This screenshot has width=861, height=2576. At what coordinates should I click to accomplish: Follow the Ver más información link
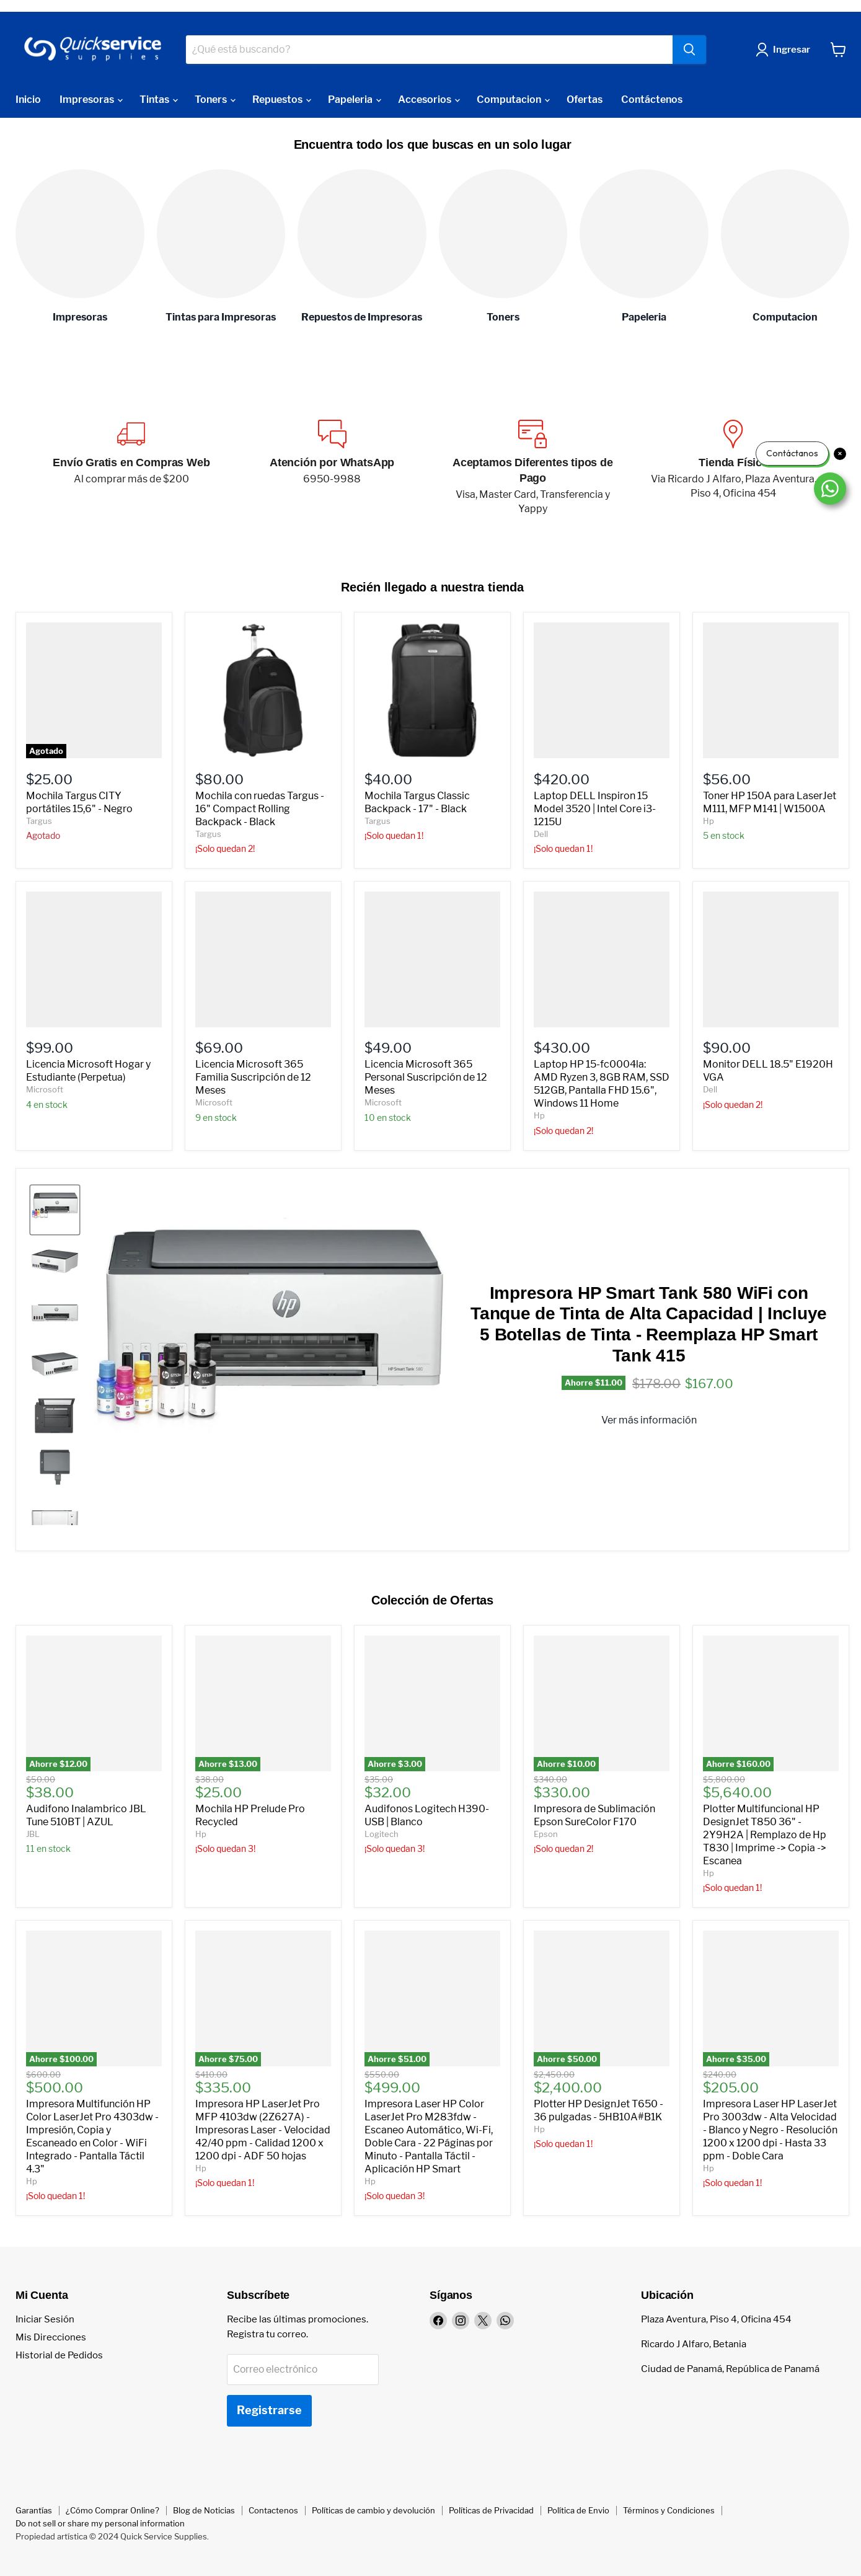[649, 1420]
